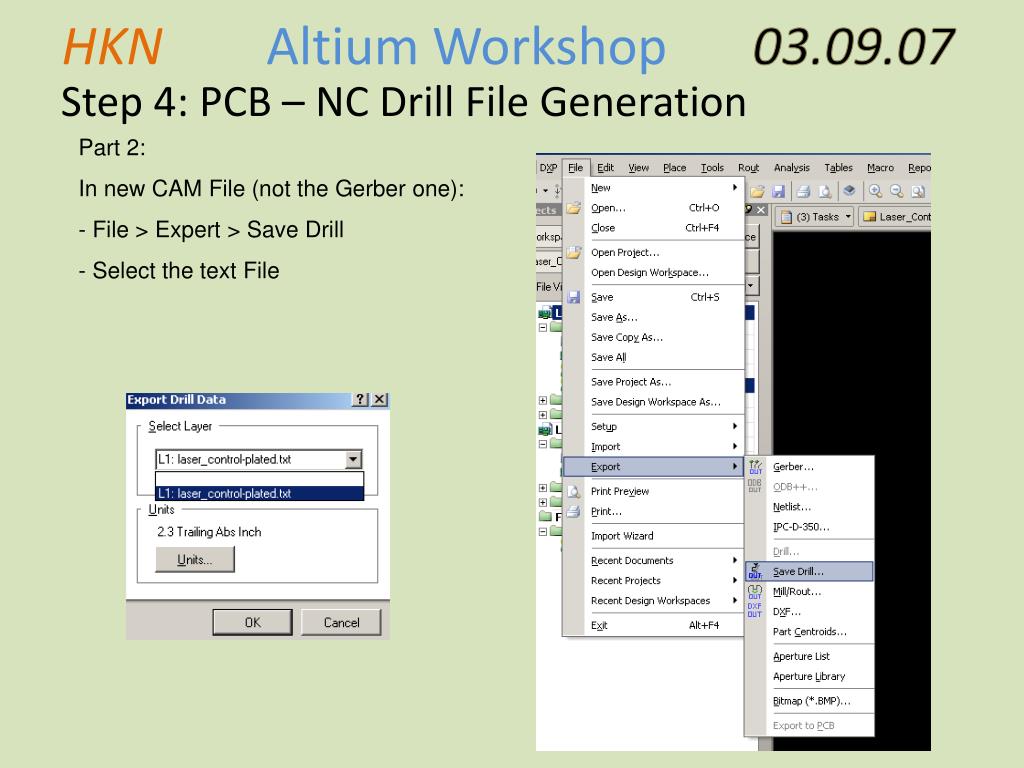Click the Gerber OUT icon in the Export submenu
Viewport: 1024px width, 768px height.
click(756, 466)
